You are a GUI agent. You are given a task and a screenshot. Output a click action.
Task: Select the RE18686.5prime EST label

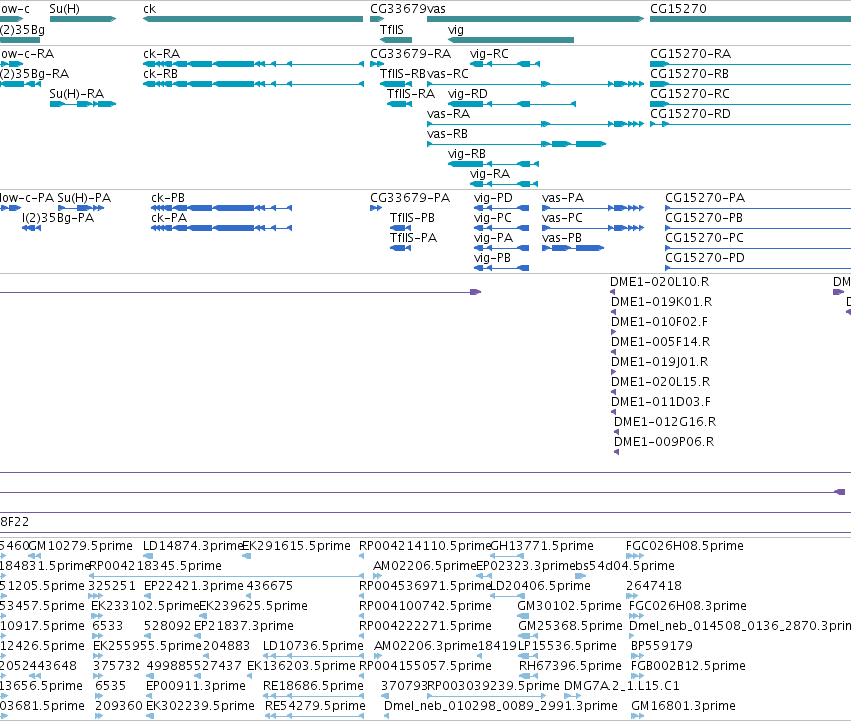[313, 686]
